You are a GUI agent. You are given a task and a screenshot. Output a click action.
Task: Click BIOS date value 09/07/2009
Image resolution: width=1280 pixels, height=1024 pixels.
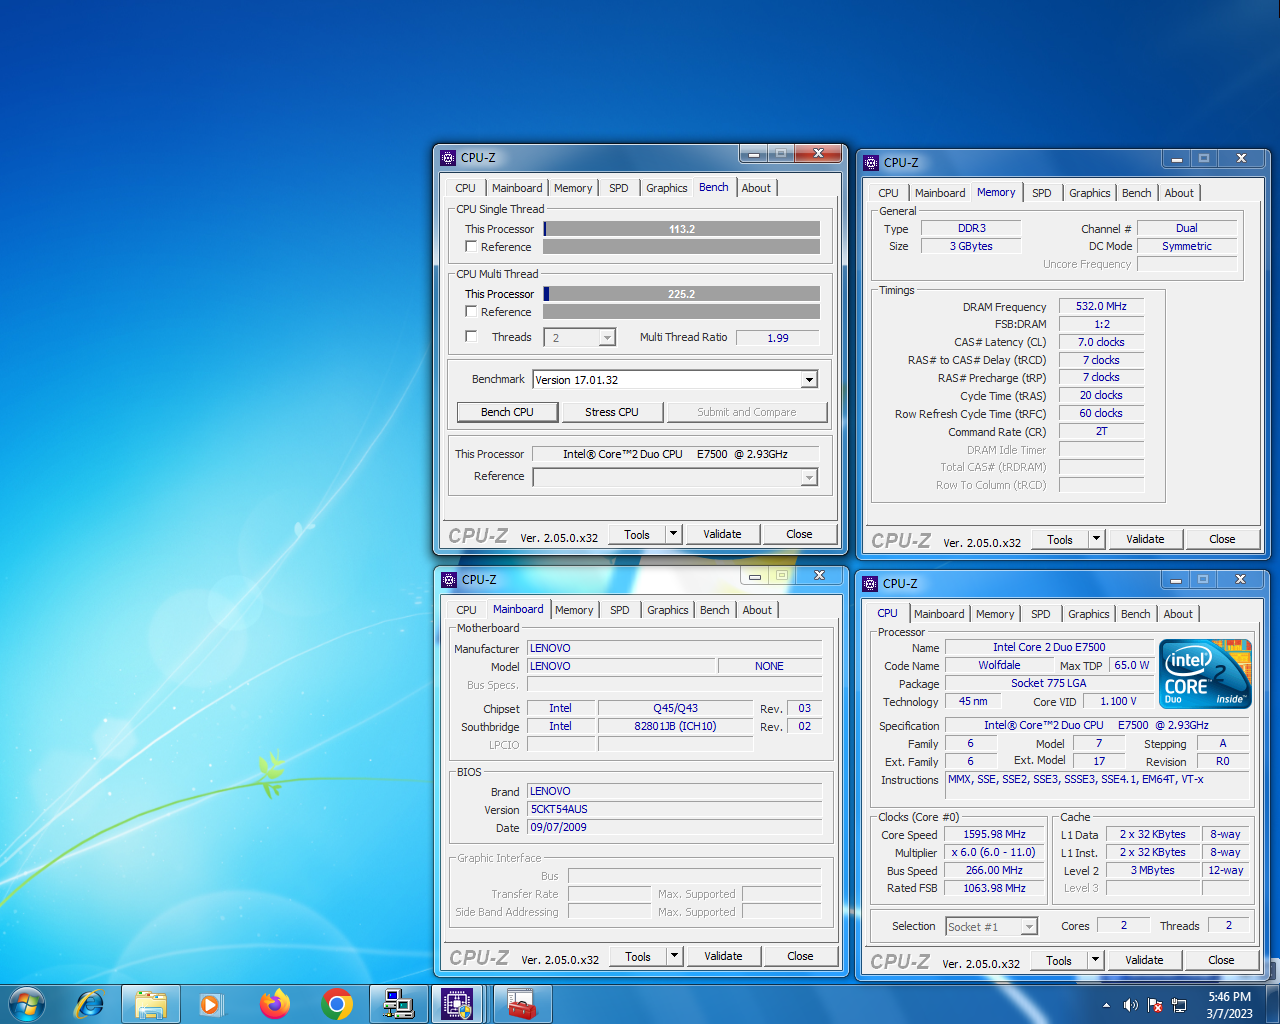point(675,827)
